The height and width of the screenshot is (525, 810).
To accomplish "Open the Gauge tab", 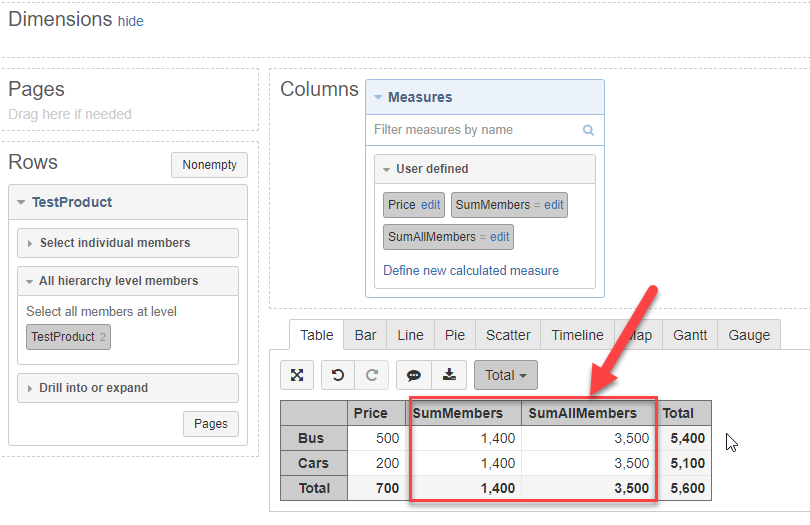I will [x=749, y=335].
